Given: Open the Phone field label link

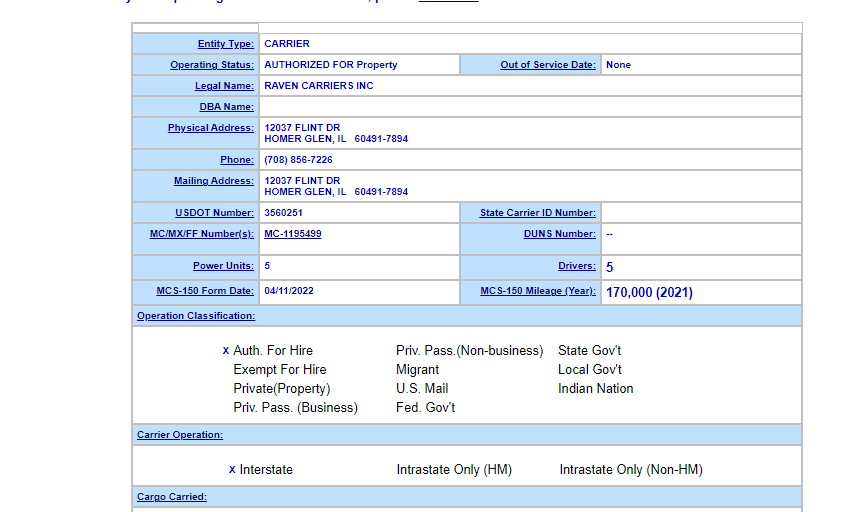Looking at the screenshot, I should click(x=237, y=160).
